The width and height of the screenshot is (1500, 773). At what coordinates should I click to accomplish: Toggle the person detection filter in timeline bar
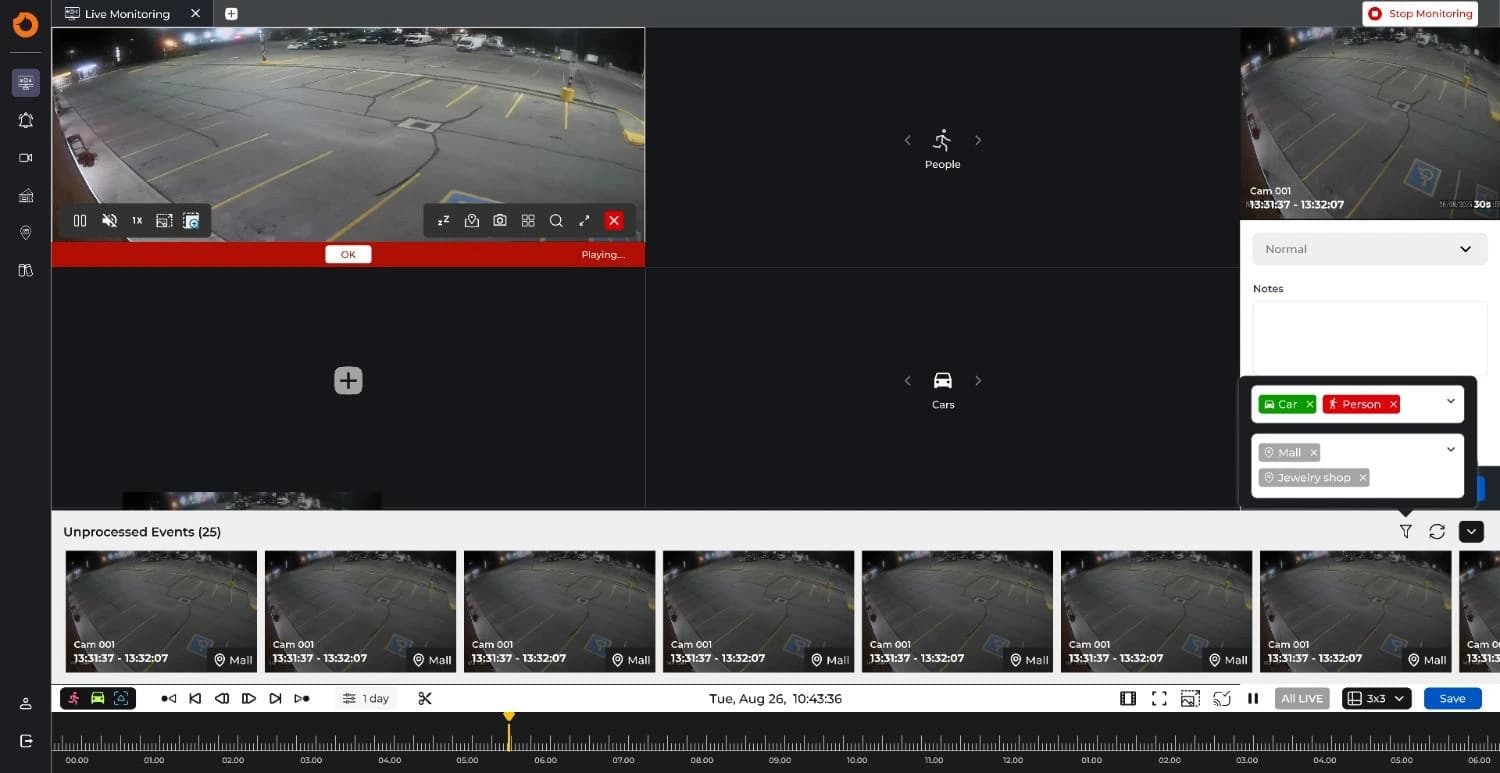coord(74,699)
